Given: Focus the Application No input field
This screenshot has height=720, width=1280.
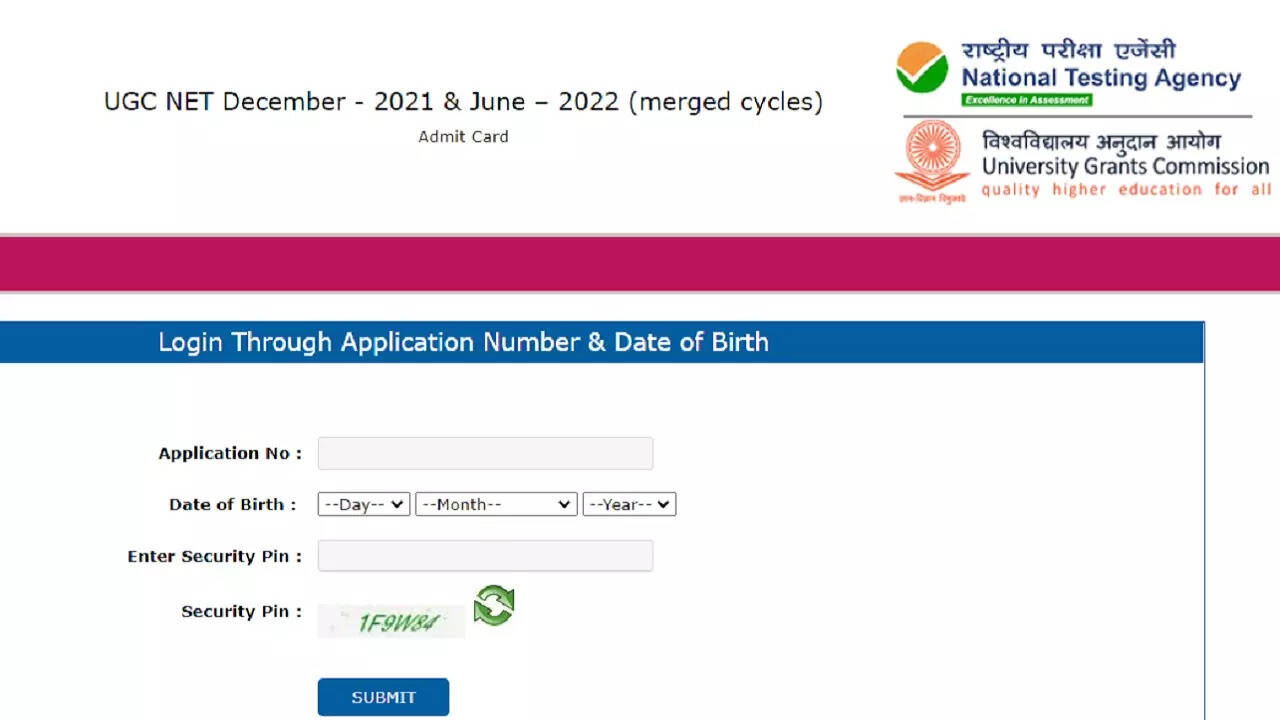Looking at the screenshot, I should 485,453.
